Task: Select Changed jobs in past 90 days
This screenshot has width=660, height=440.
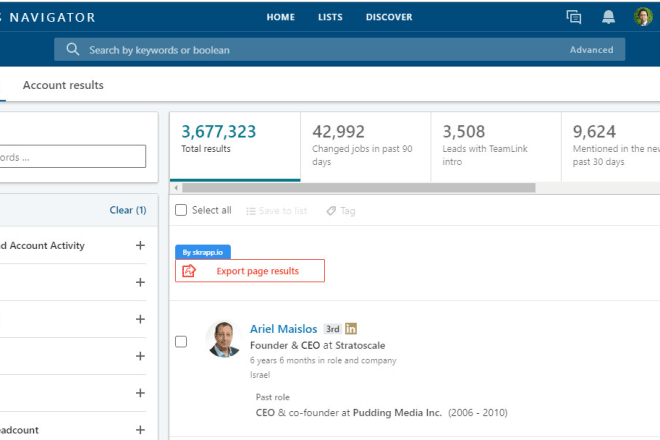Action: (x=366, y=147)
